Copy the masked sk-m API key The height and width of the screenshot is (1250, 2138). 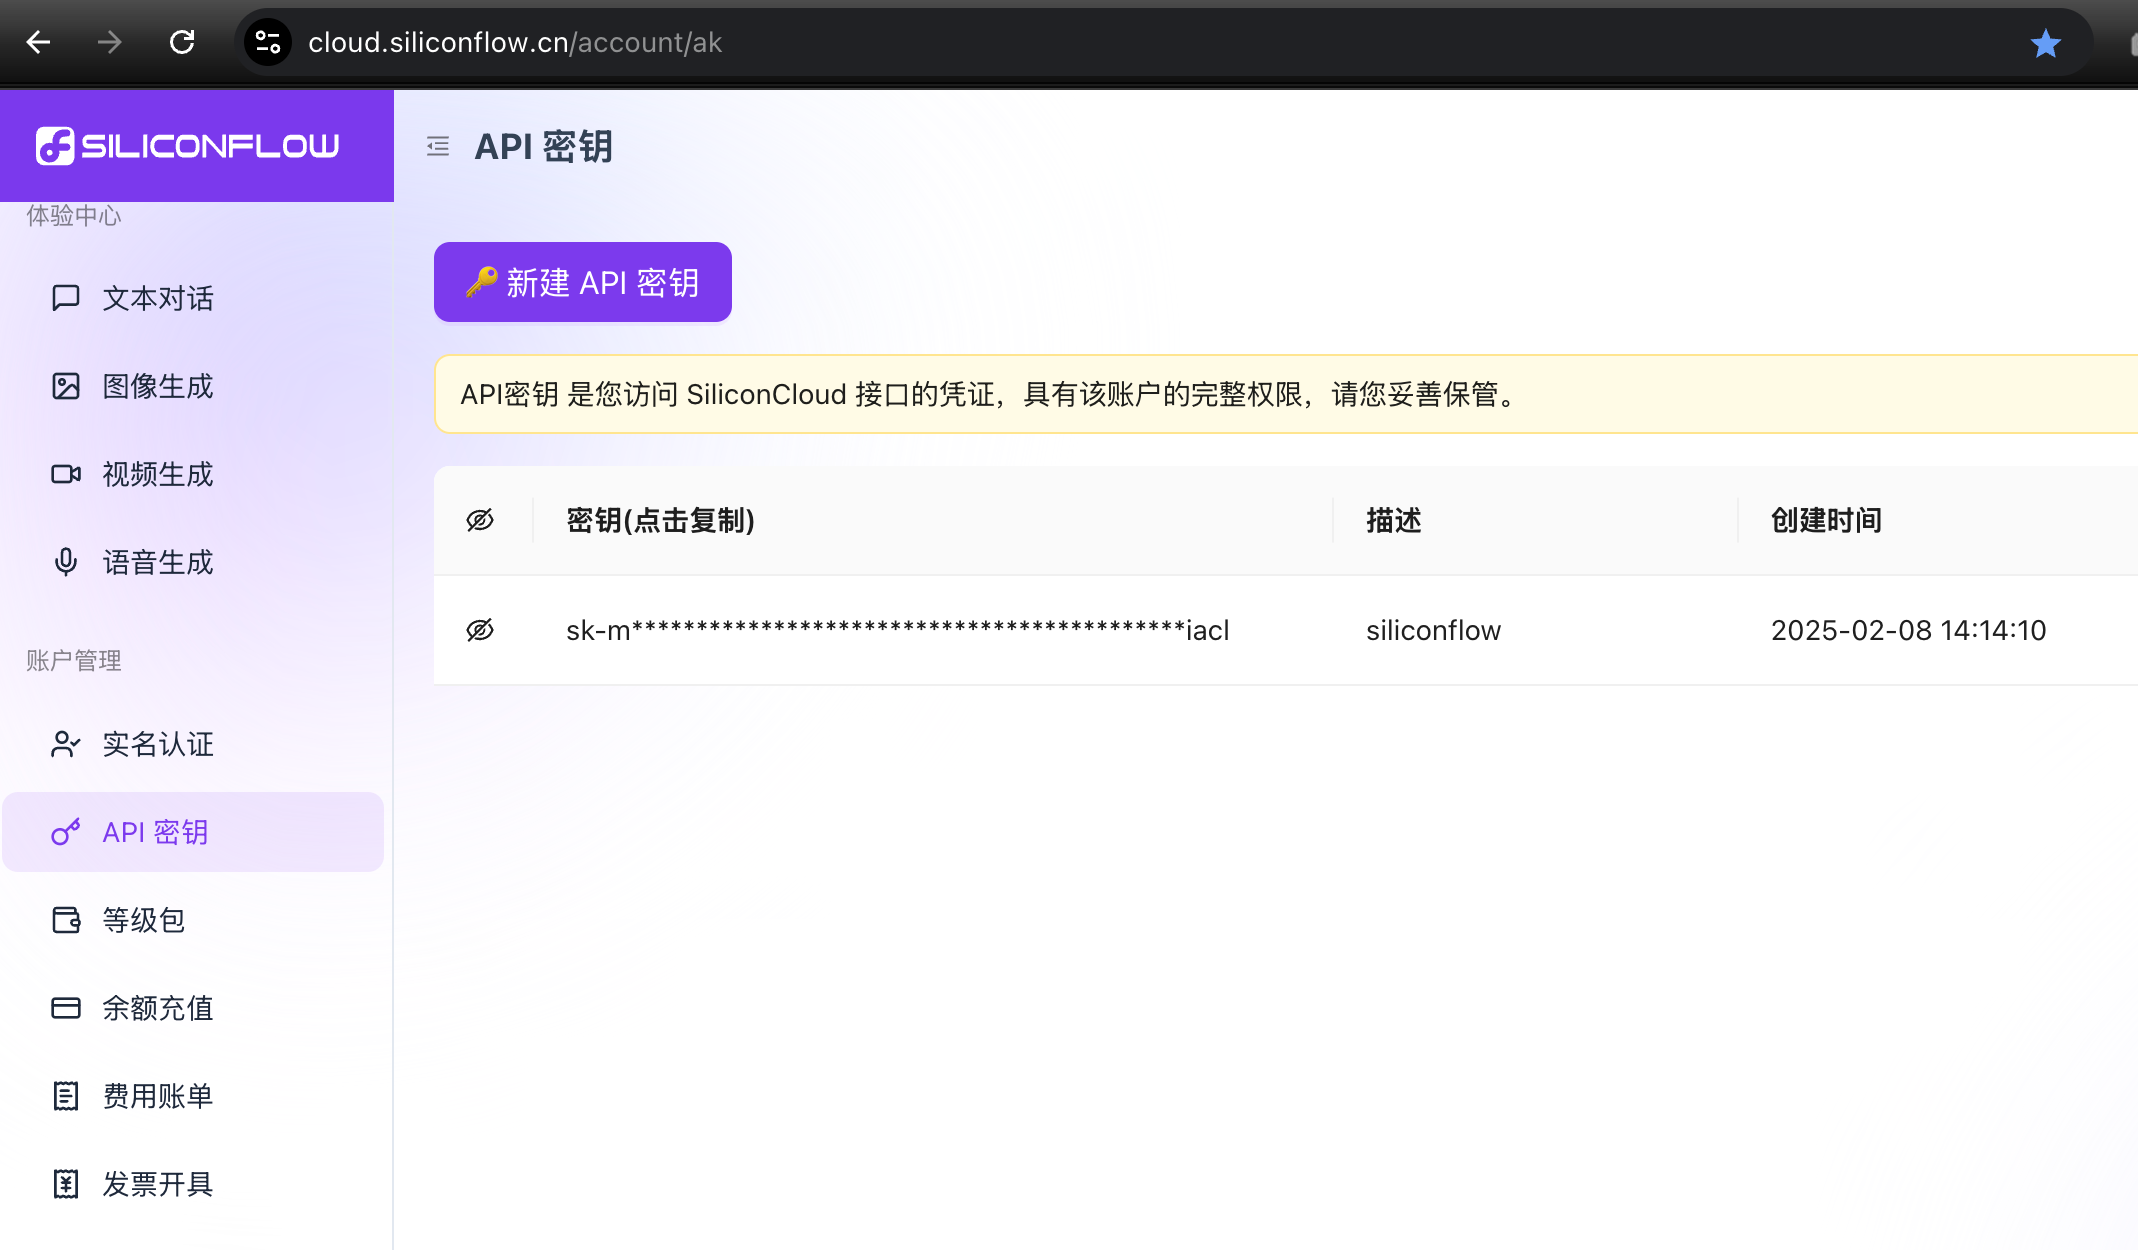tap(897, 630)
